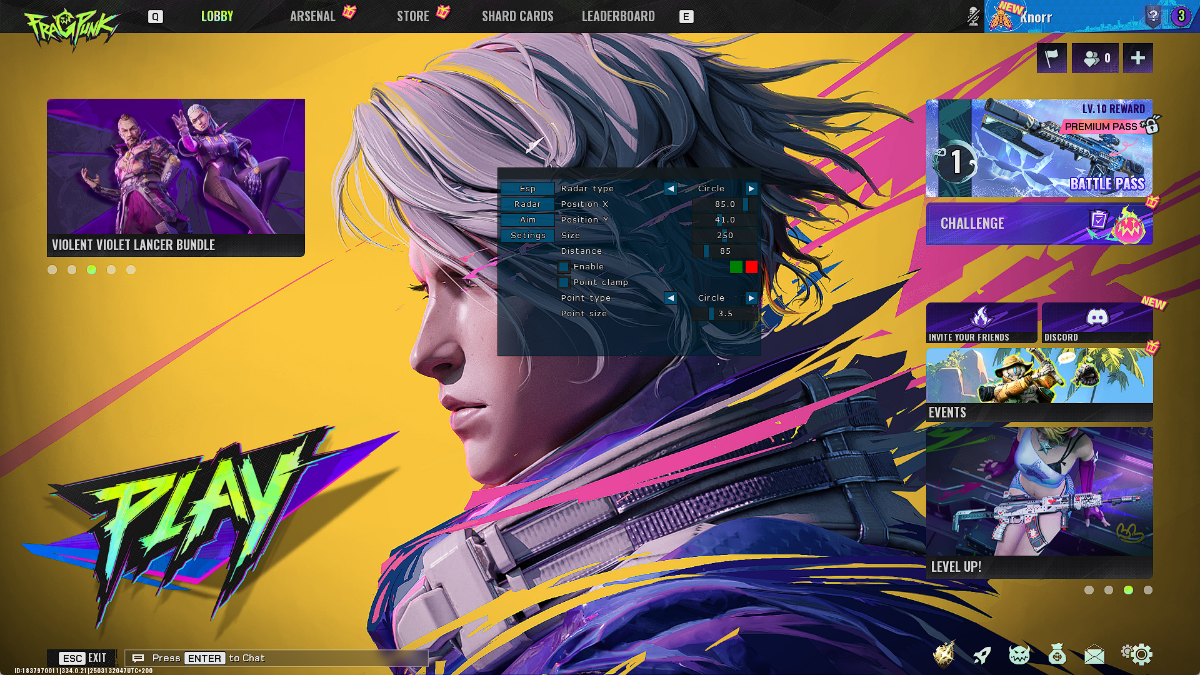Click the plus invite icon

click(1138, 58)
